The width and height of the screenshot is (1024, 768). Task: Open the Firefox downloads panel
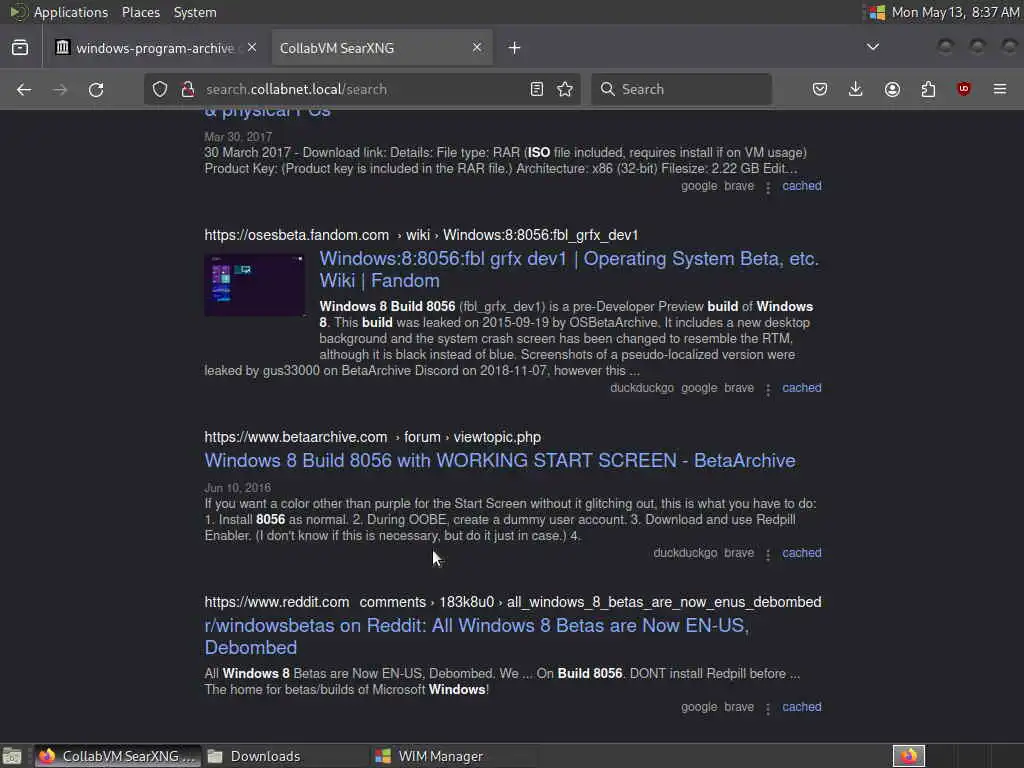[856, 89]
